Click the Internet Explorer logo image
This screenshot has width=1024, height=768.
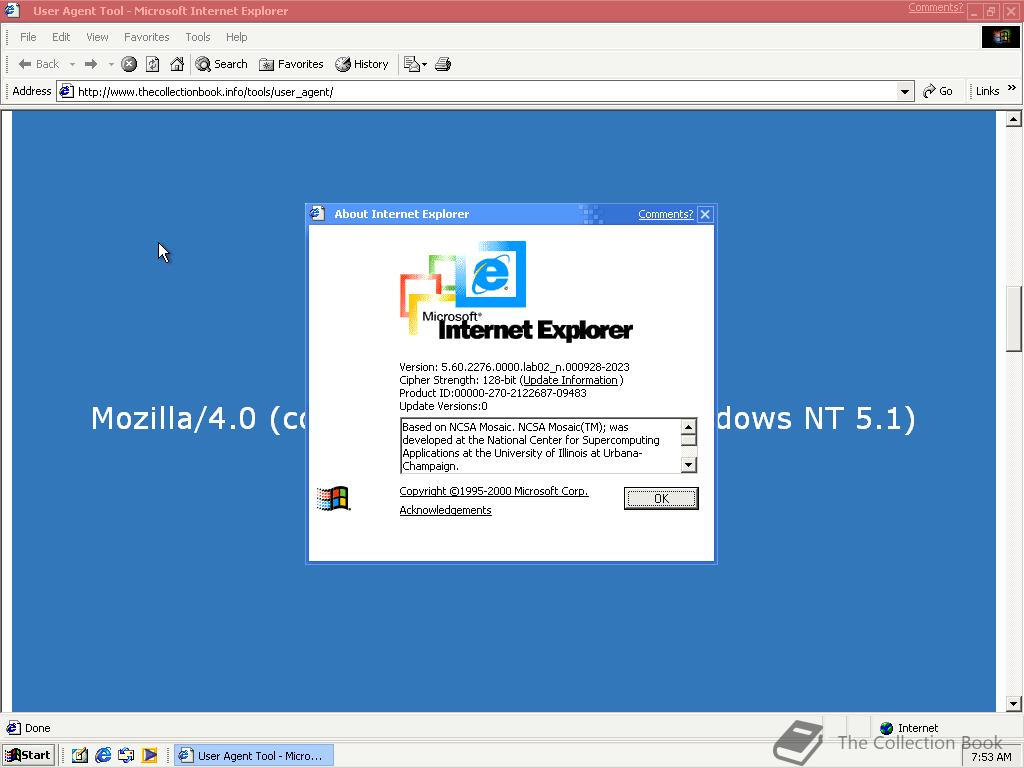click(x=516, y=291)
